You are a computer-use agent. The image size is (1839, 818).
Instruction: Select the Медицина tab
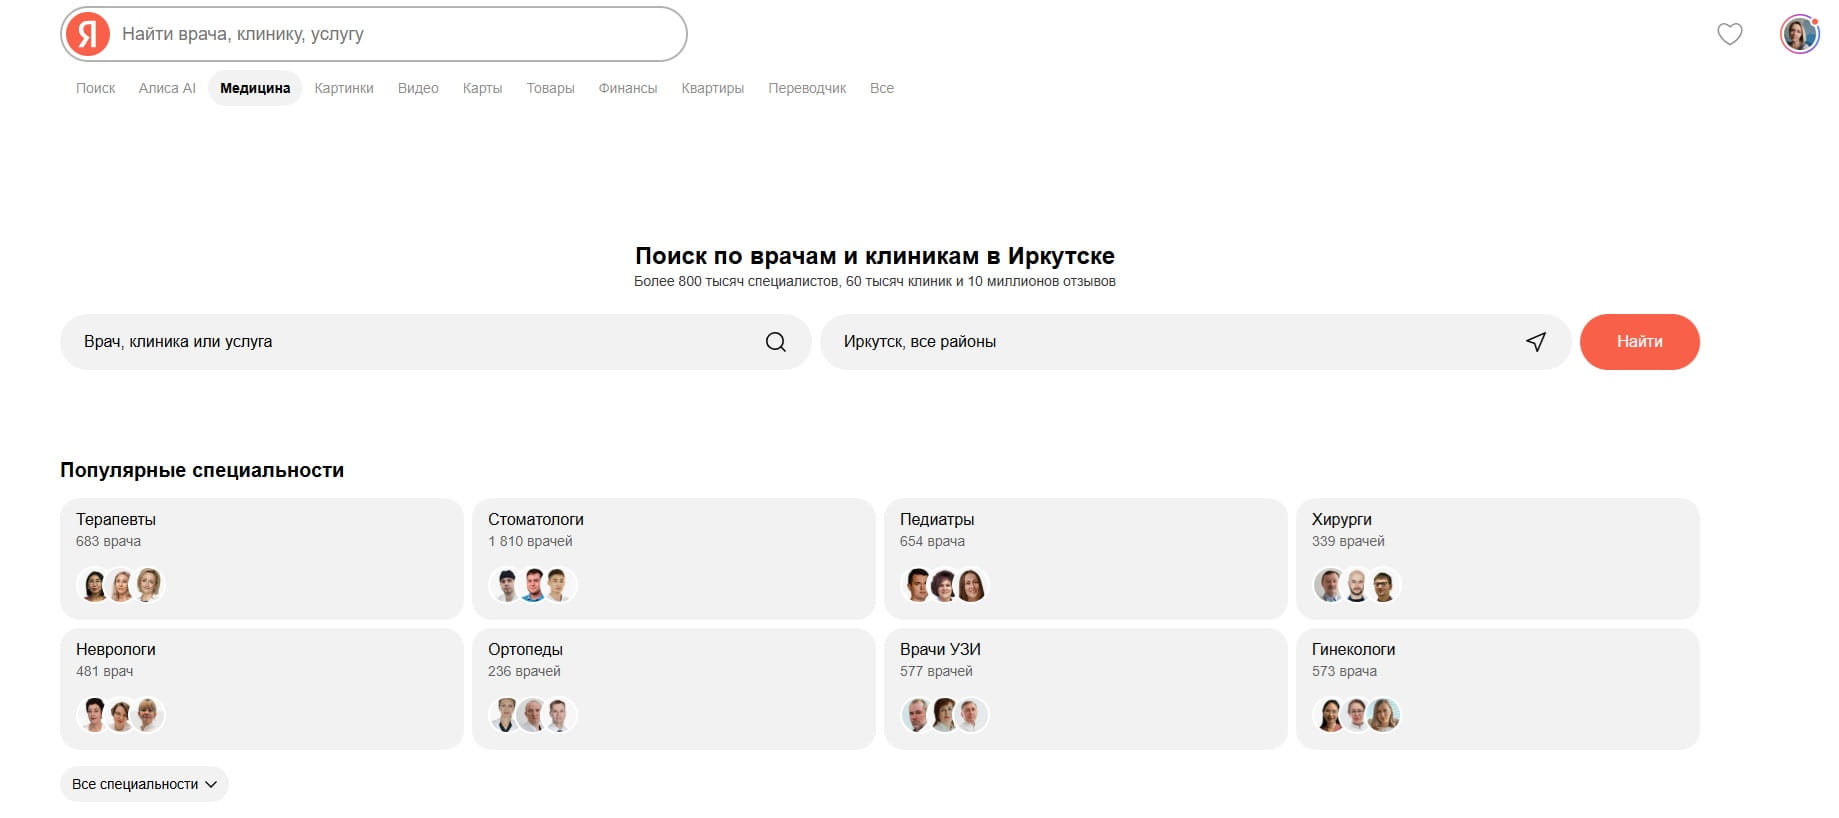[255, 88]
